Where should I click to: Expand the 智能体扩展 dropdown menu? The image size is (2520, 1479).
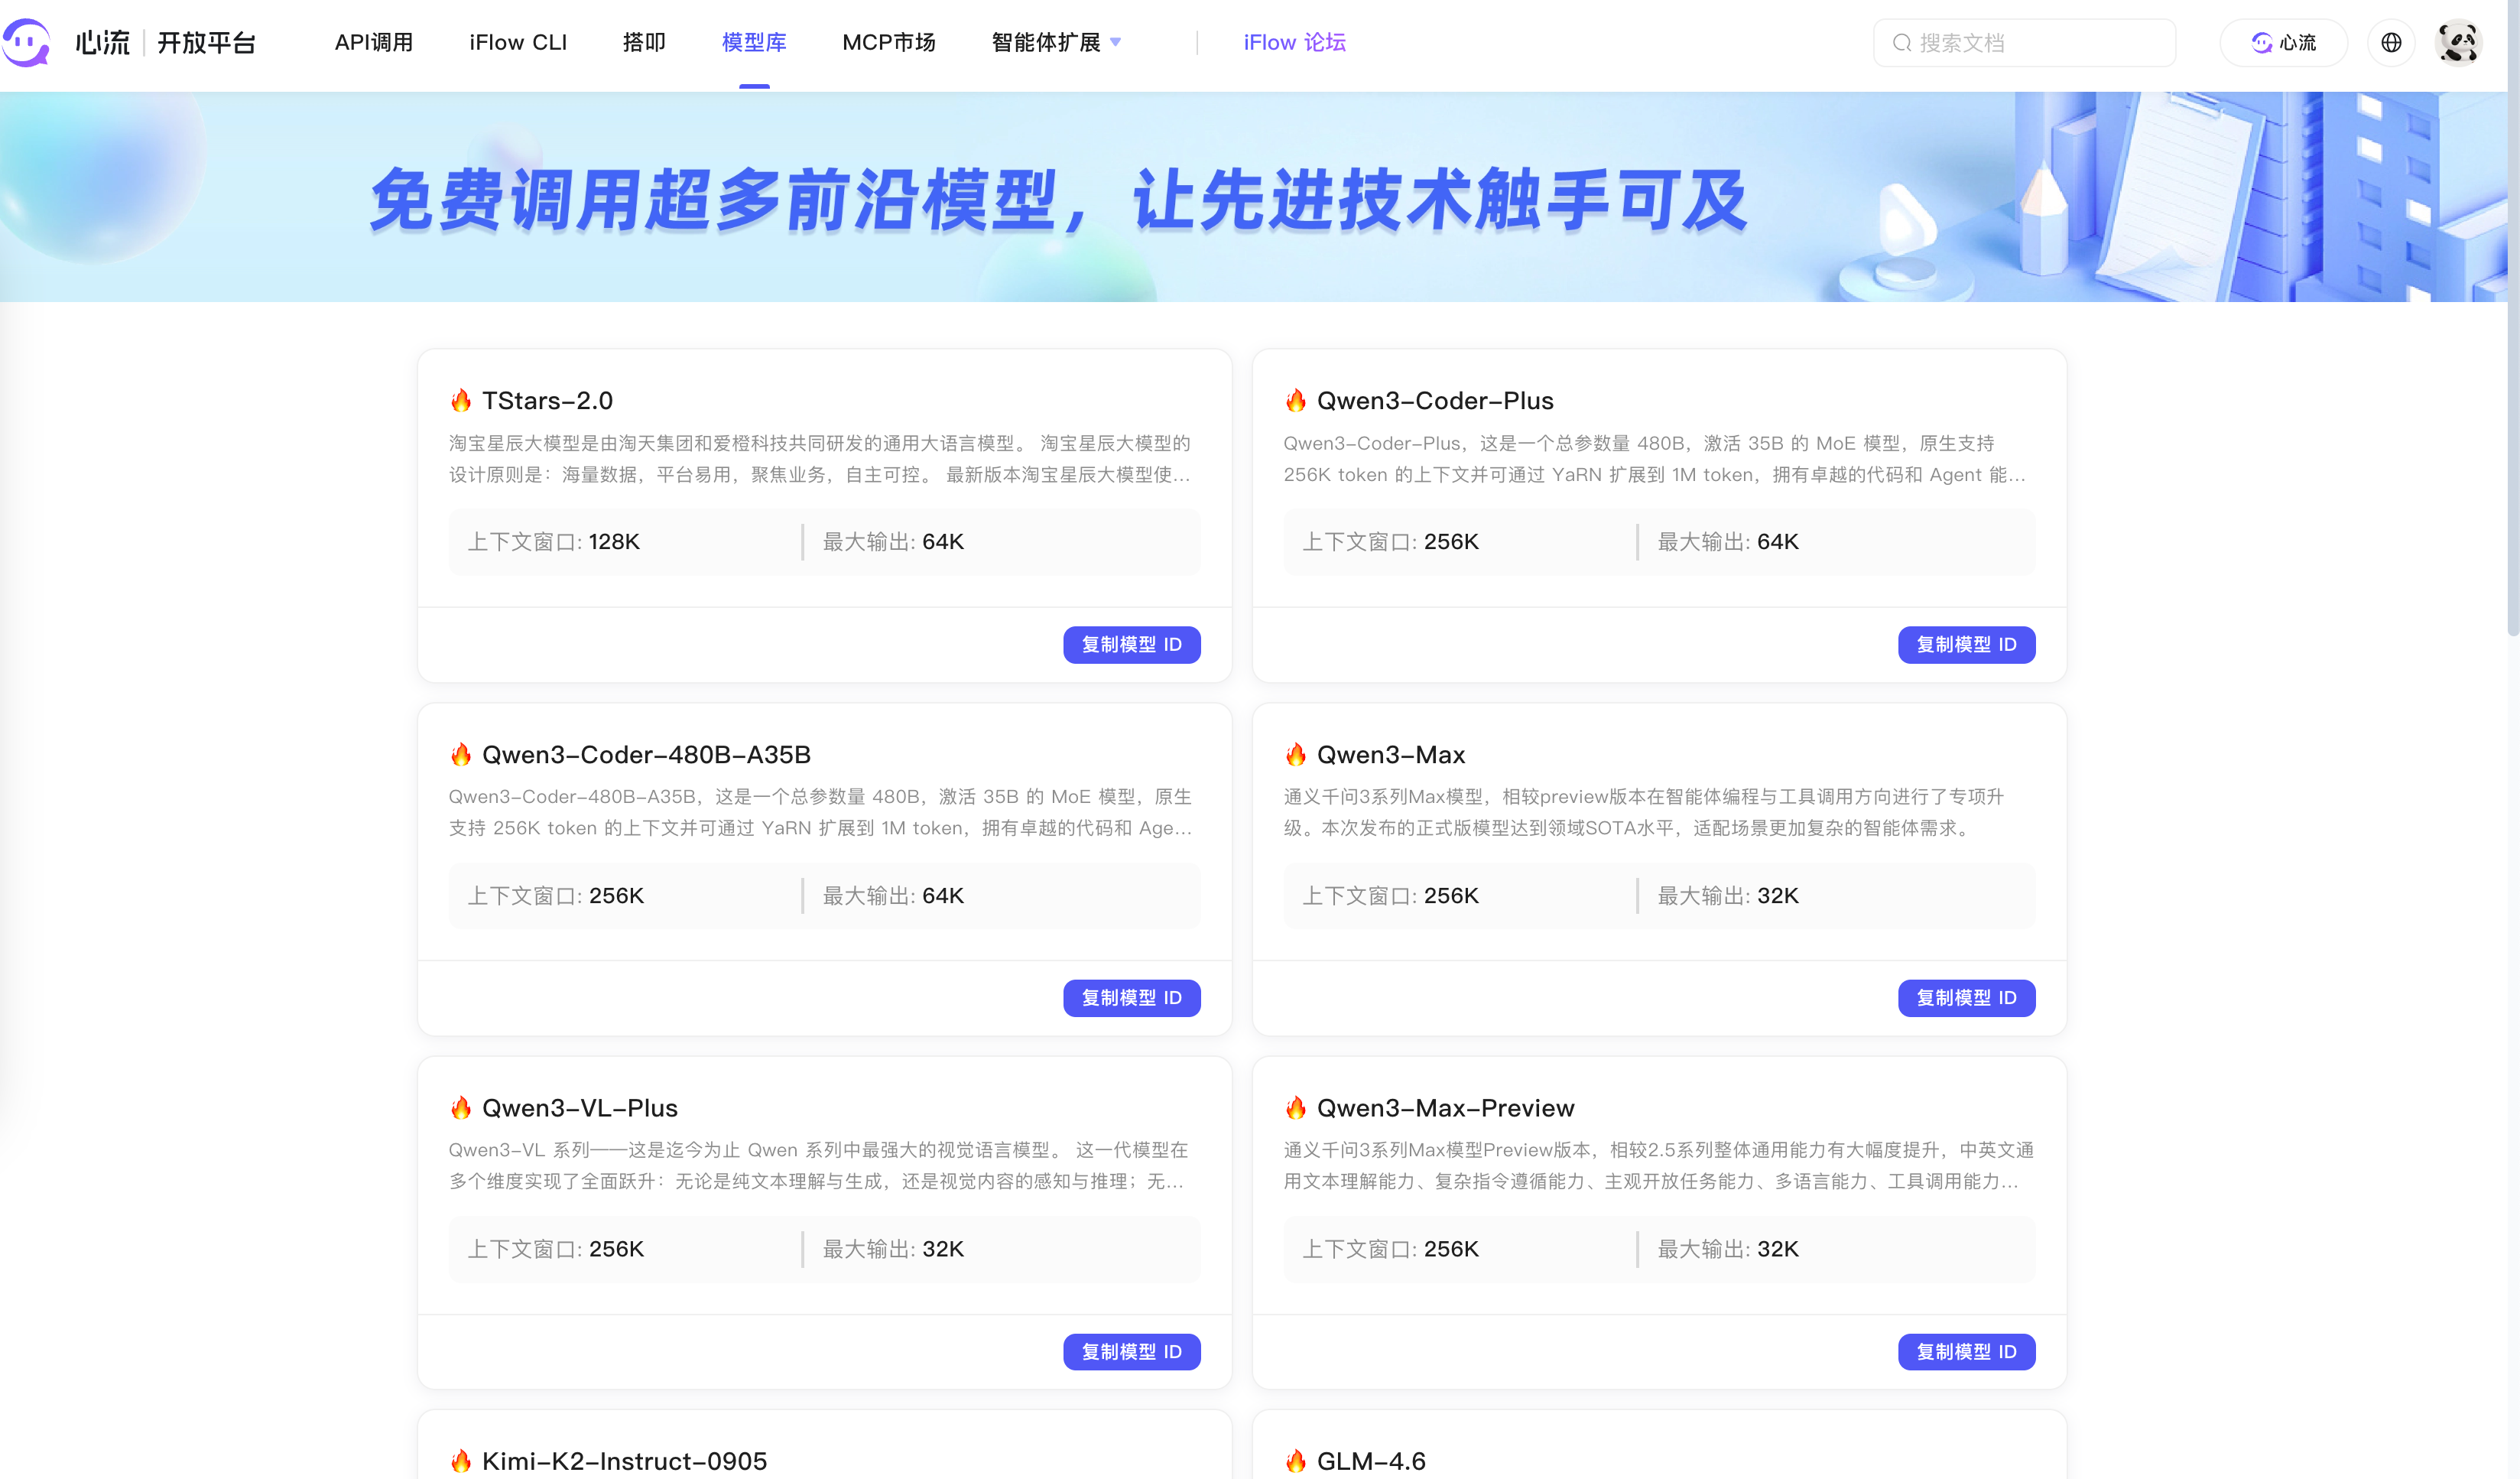[x=1046, y=43]
